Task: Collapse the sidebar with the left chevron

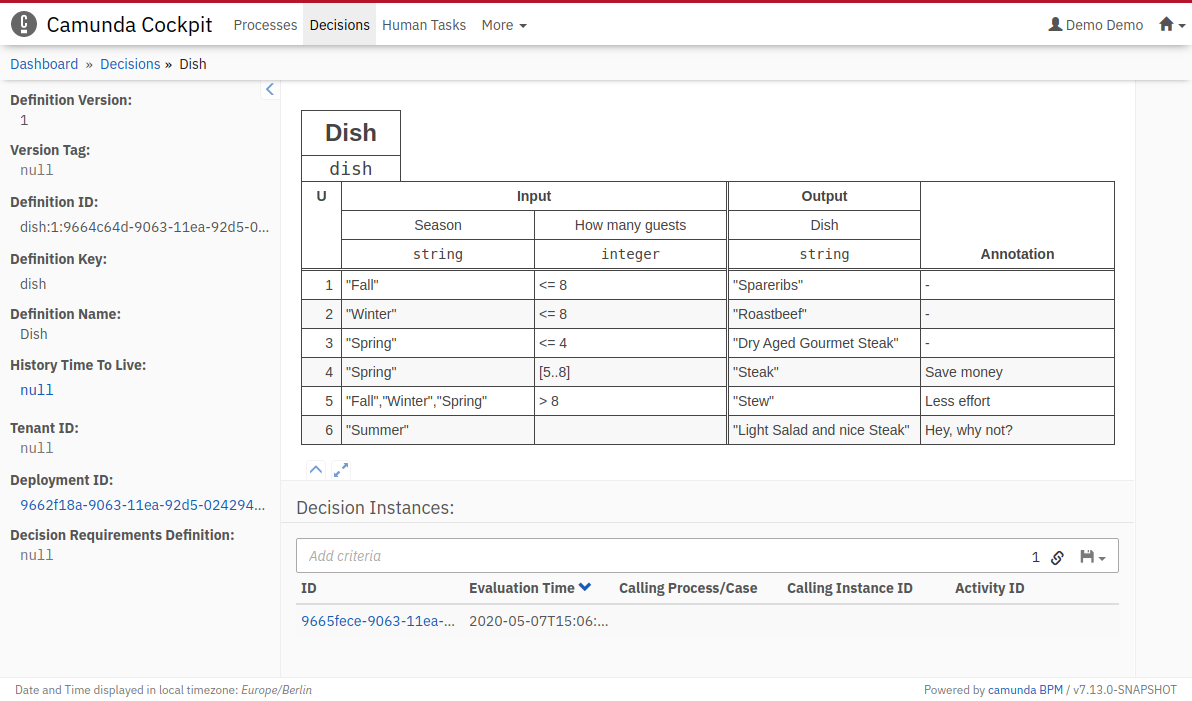Action: click(x=269, y=90)
